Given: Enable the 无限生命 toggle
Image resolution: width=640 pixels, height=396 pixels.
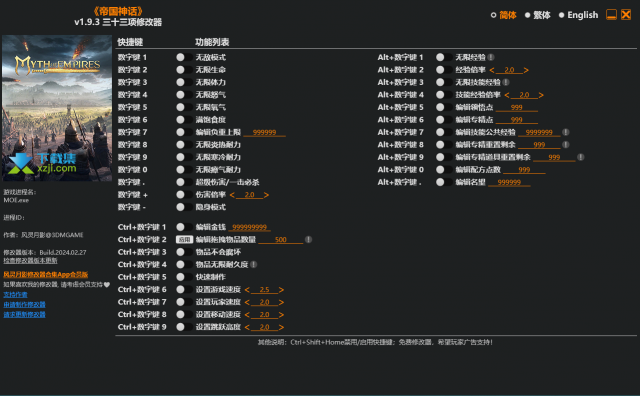Looking at the screenshot, I should (184, 70).
